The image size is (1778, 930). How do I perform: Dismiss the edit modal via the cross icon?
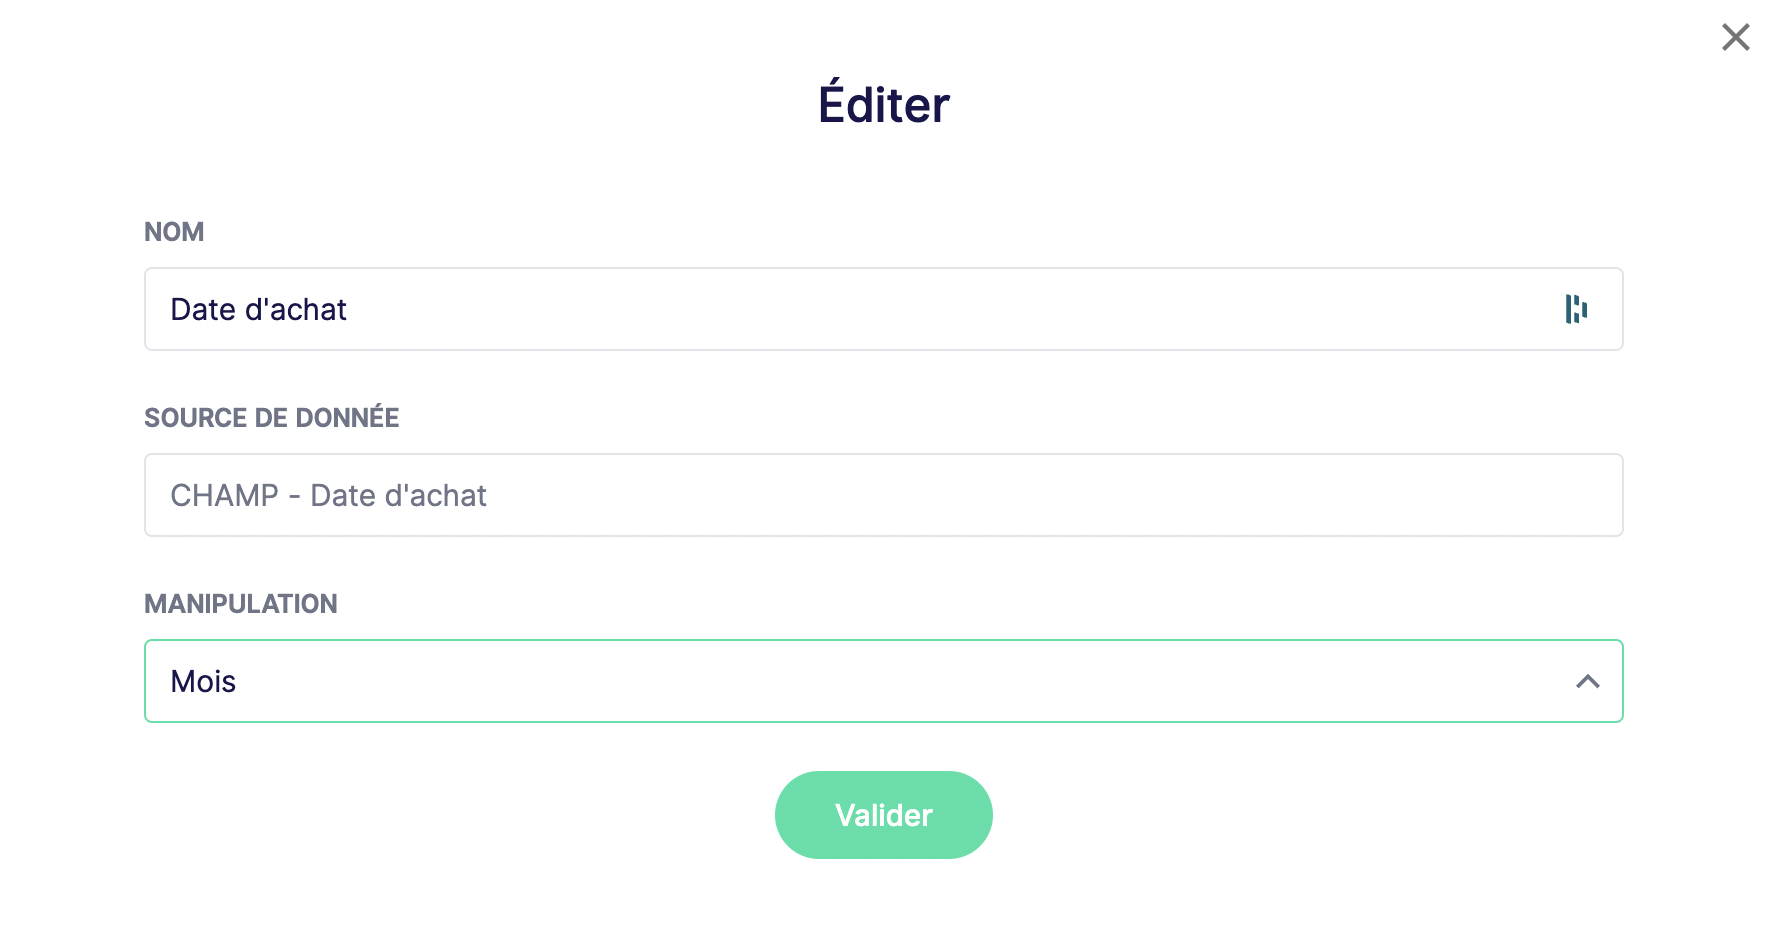(x=1735, y=37)
